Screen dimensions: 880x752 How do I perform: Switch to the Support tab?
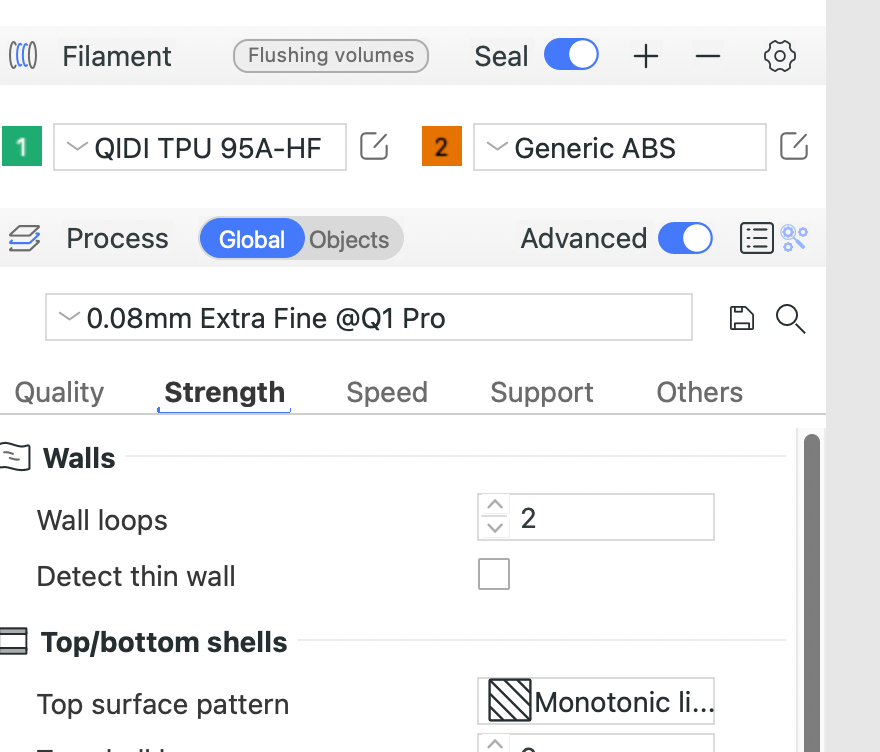point(542,392)
